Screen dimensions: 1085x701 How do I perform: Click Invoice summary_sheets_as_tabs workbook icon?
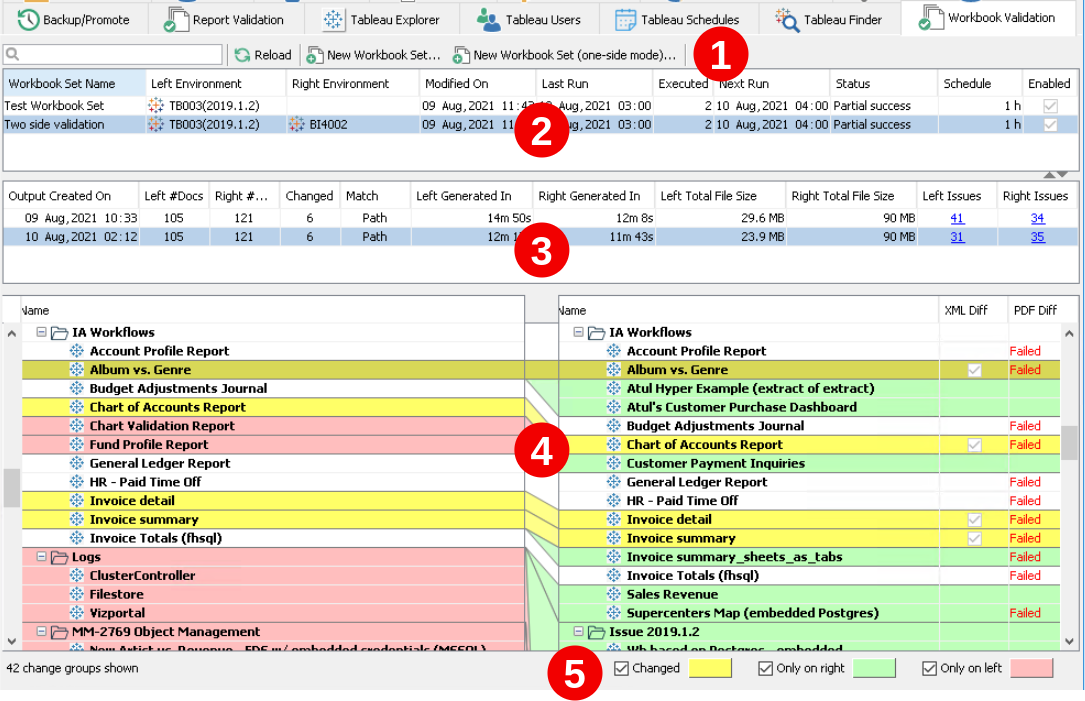point(614,556)
